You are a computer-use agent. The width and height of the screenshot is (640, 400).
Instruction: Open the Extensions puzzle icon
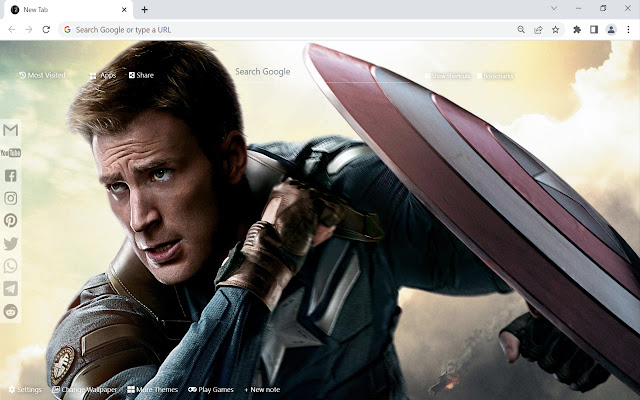(577, 29)
